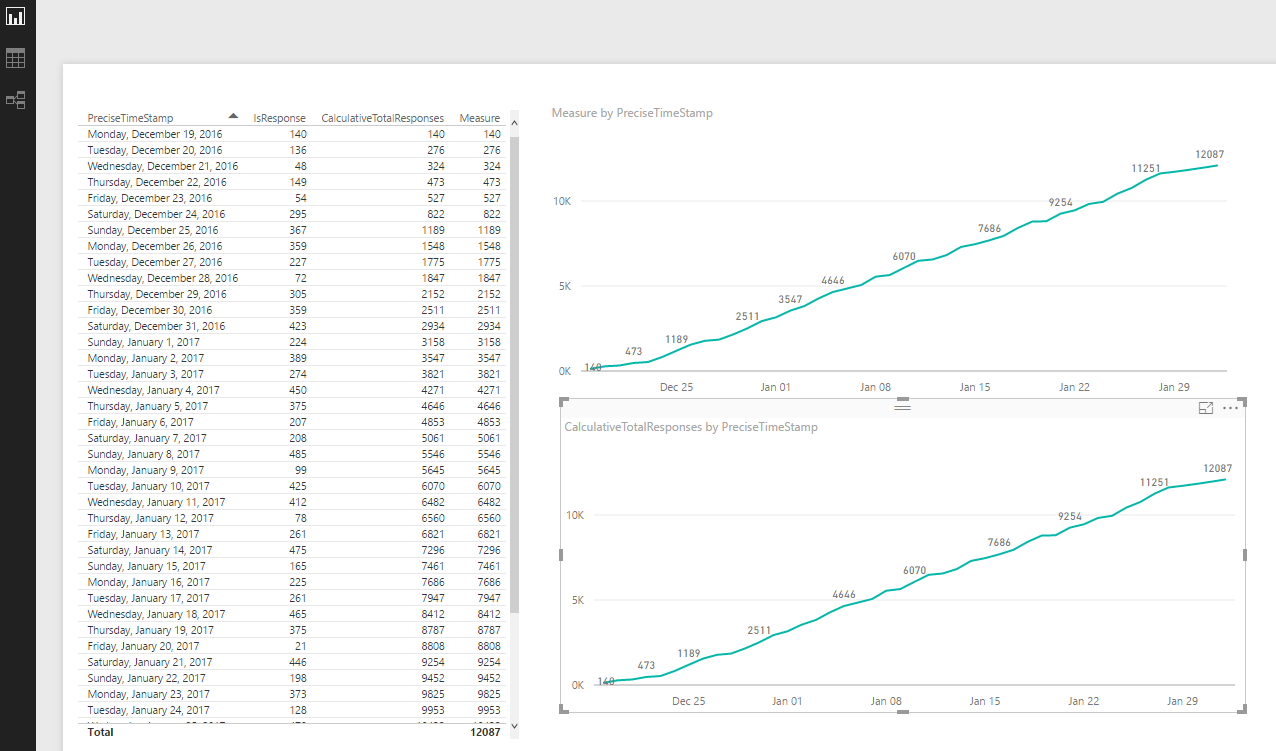Sort by IsResponse column header
Viewport: 1276px width, 751px height.
[x=279, y=118]
